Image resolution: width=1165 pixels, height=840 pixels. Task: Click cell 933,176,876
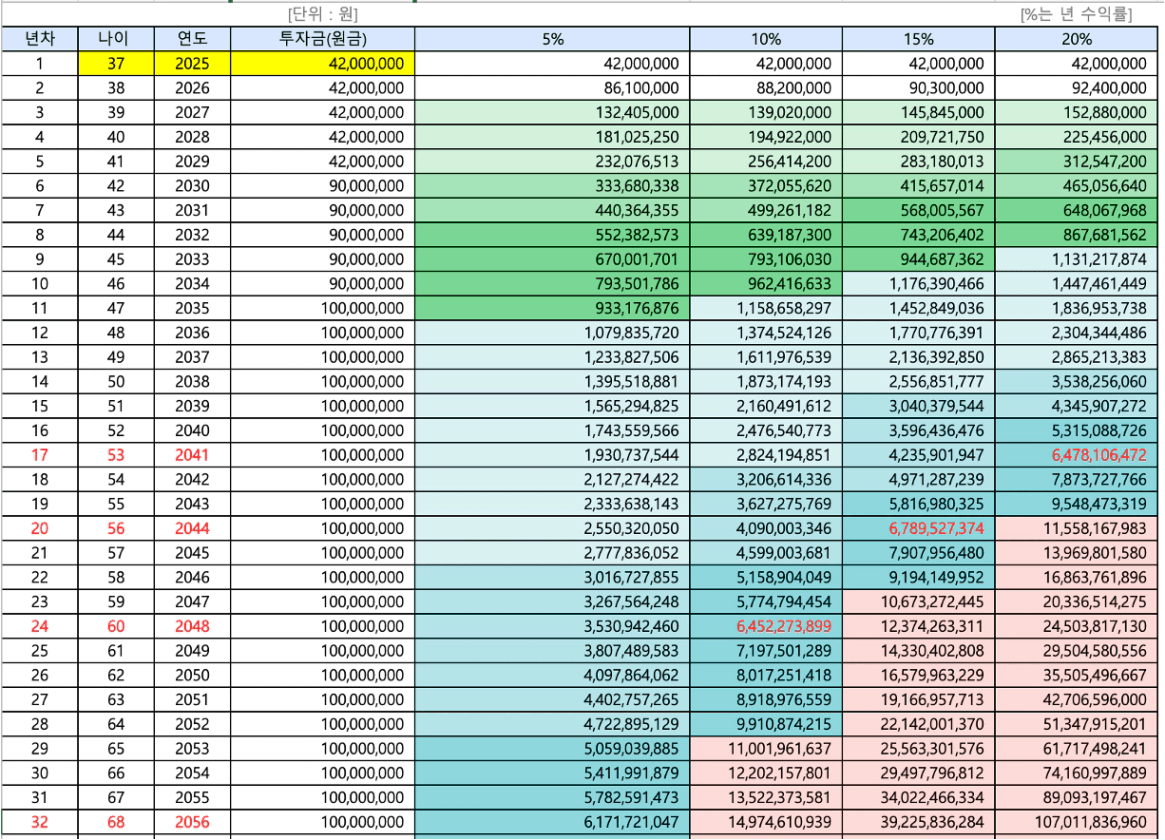pyautogui.click(x=552, y=309)
